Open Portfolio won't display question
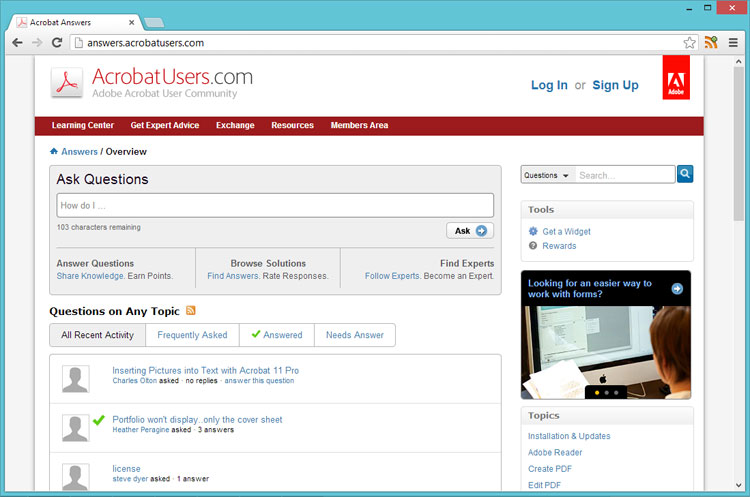The width and height of the screenshot is (750, 497). click(x=197, y=420)
